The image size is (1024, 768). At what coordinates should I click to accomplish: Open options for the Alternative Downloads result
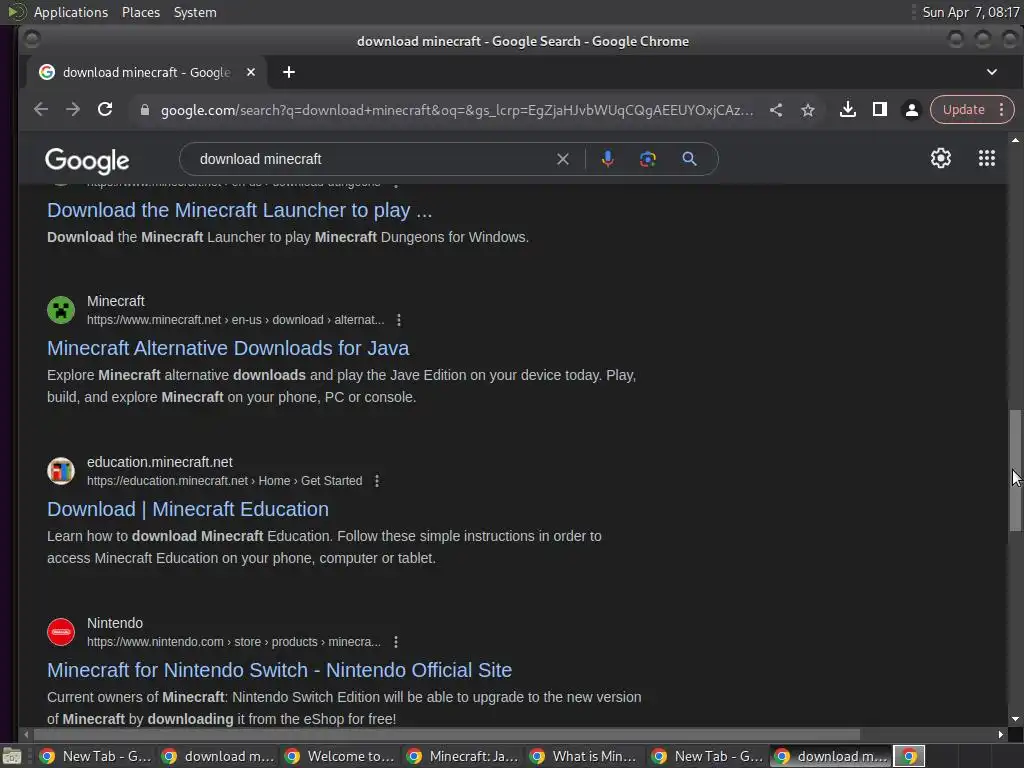[398, 320]
